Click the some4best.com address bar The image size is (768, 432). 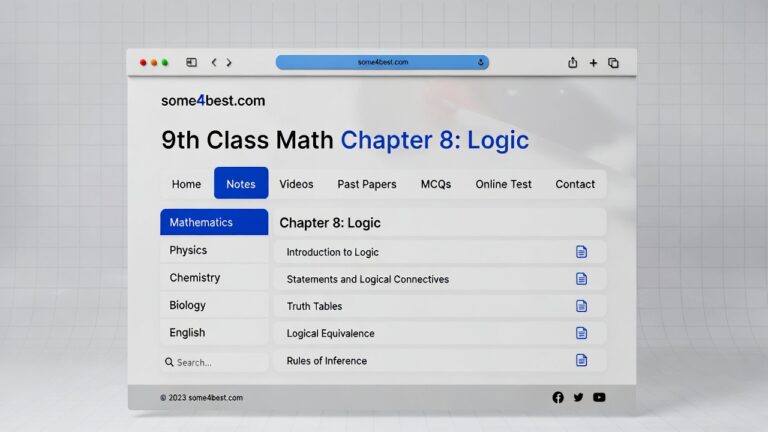point(382,62)
